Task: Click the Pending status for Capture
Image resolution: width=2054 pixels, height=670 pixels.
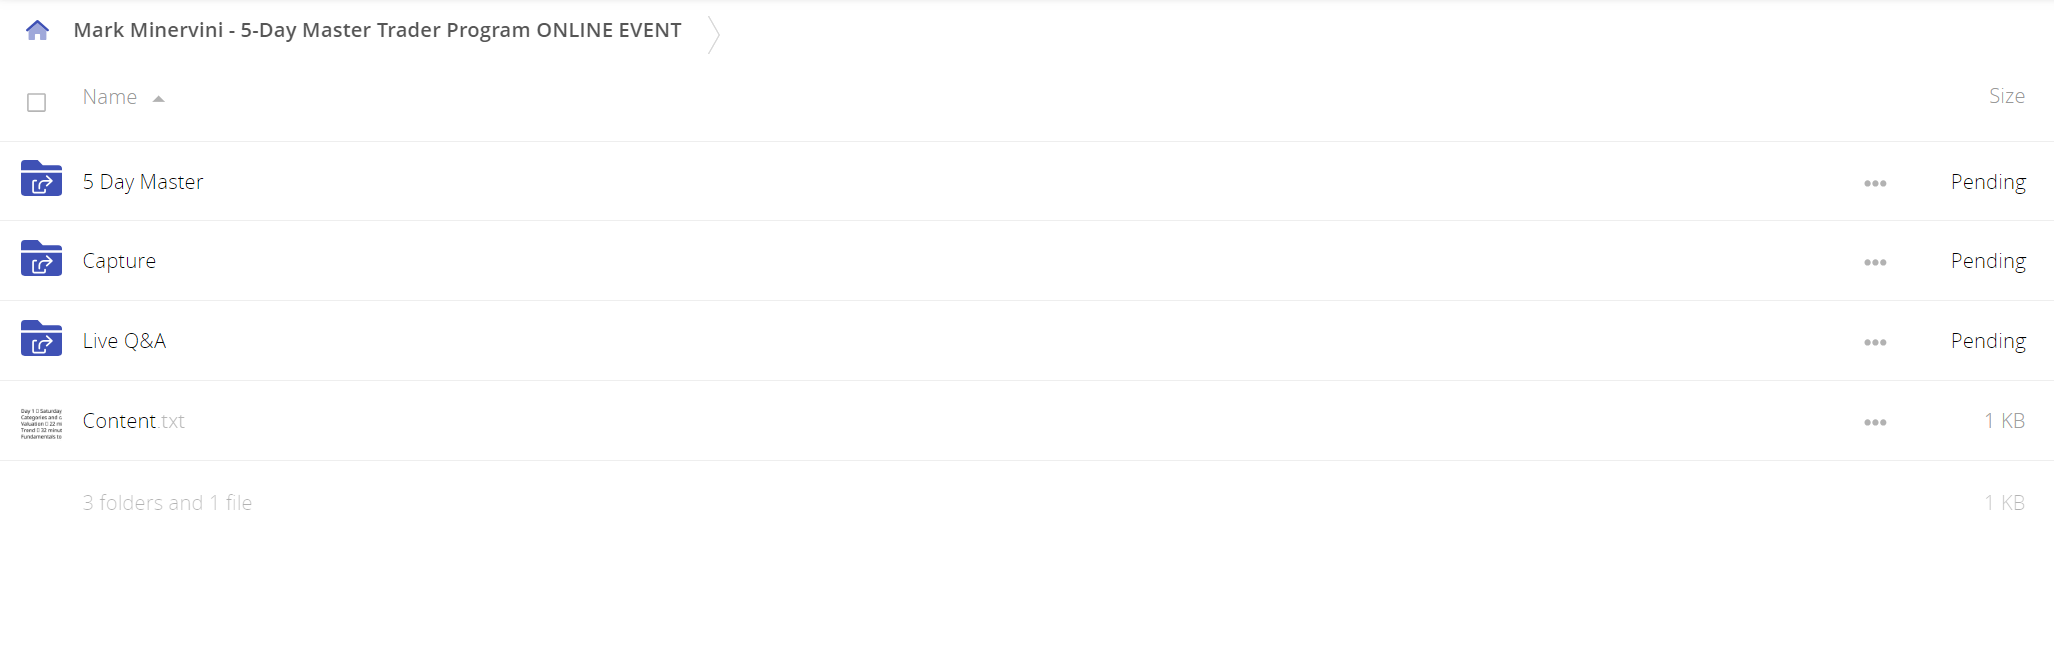Action: (1988, 261)
